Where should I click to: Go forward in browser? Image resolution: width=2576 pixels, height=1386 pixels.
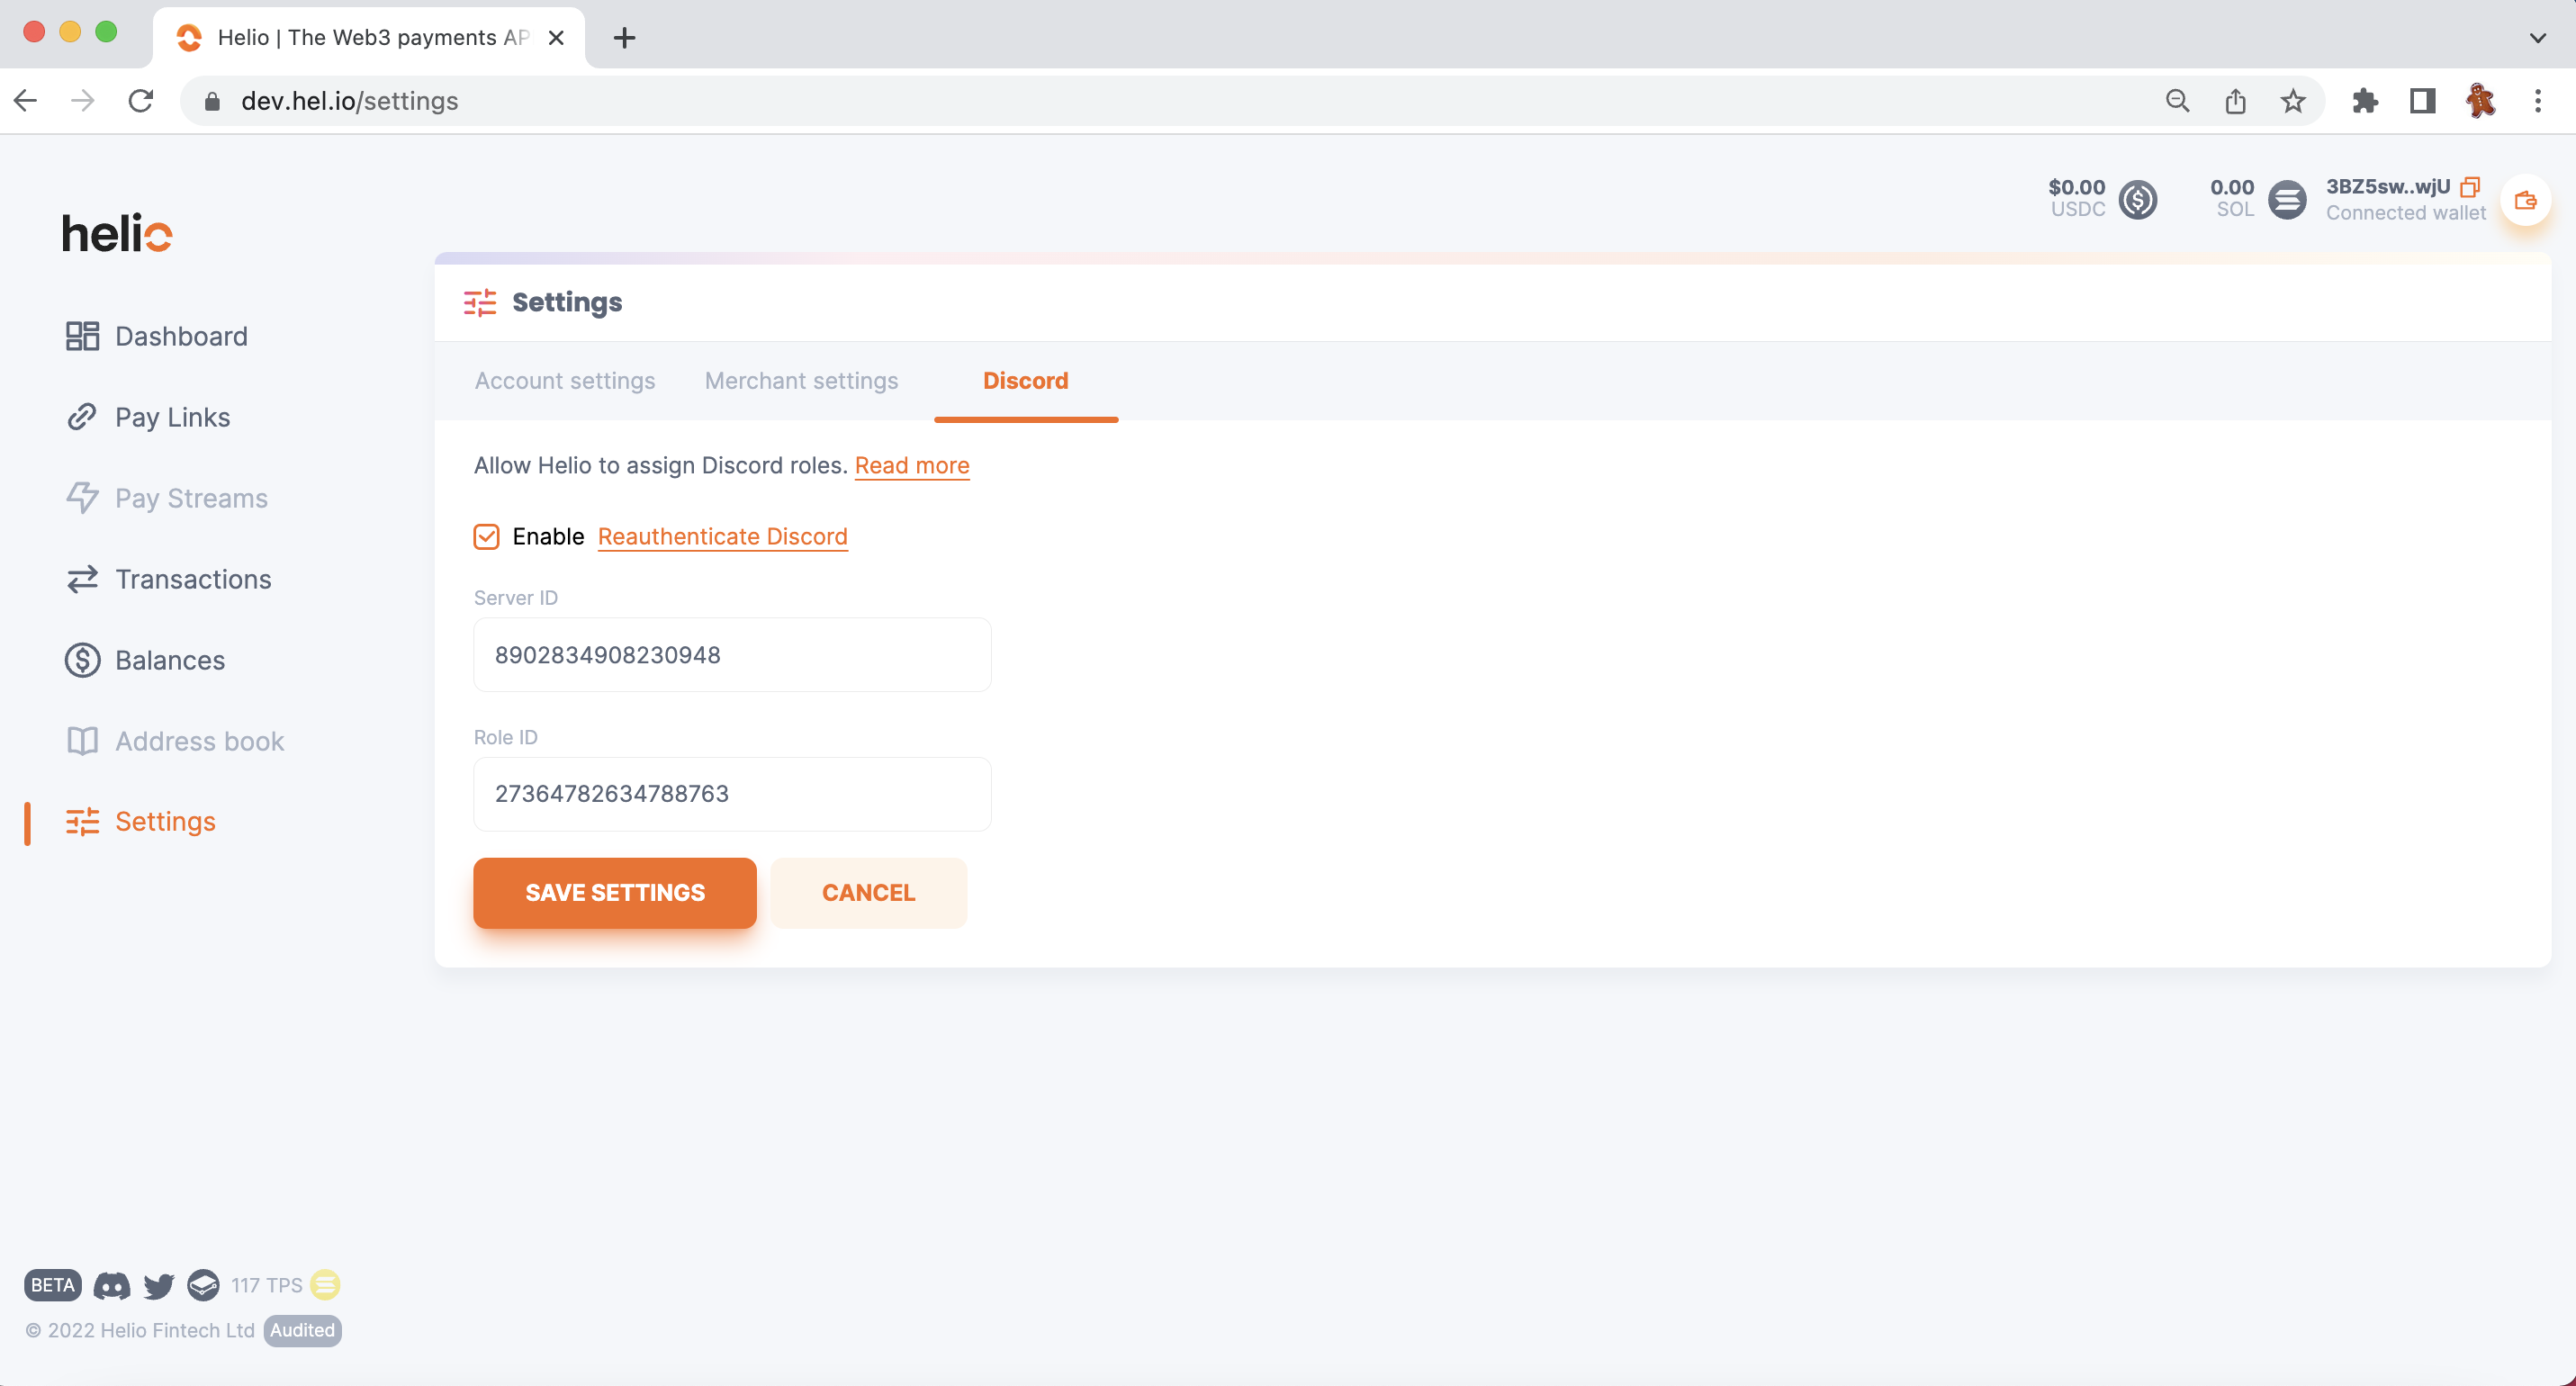(83, 100)
